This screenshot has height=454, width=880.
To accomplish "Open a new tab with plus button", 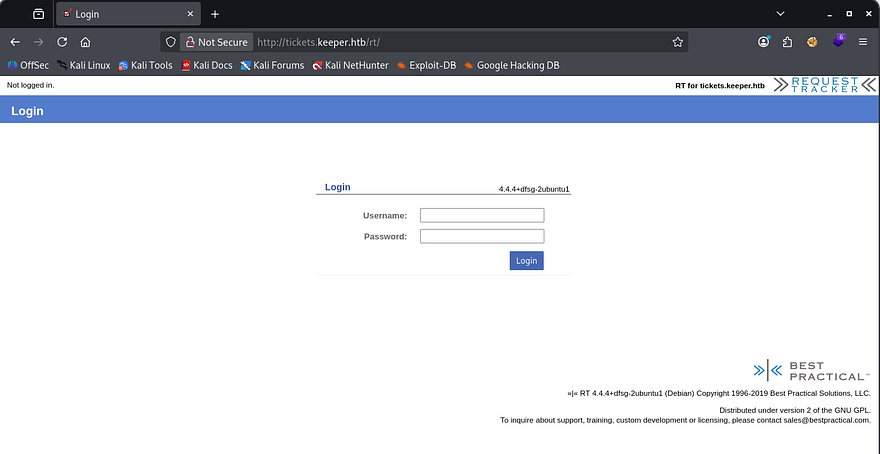I will click(214, 14).
